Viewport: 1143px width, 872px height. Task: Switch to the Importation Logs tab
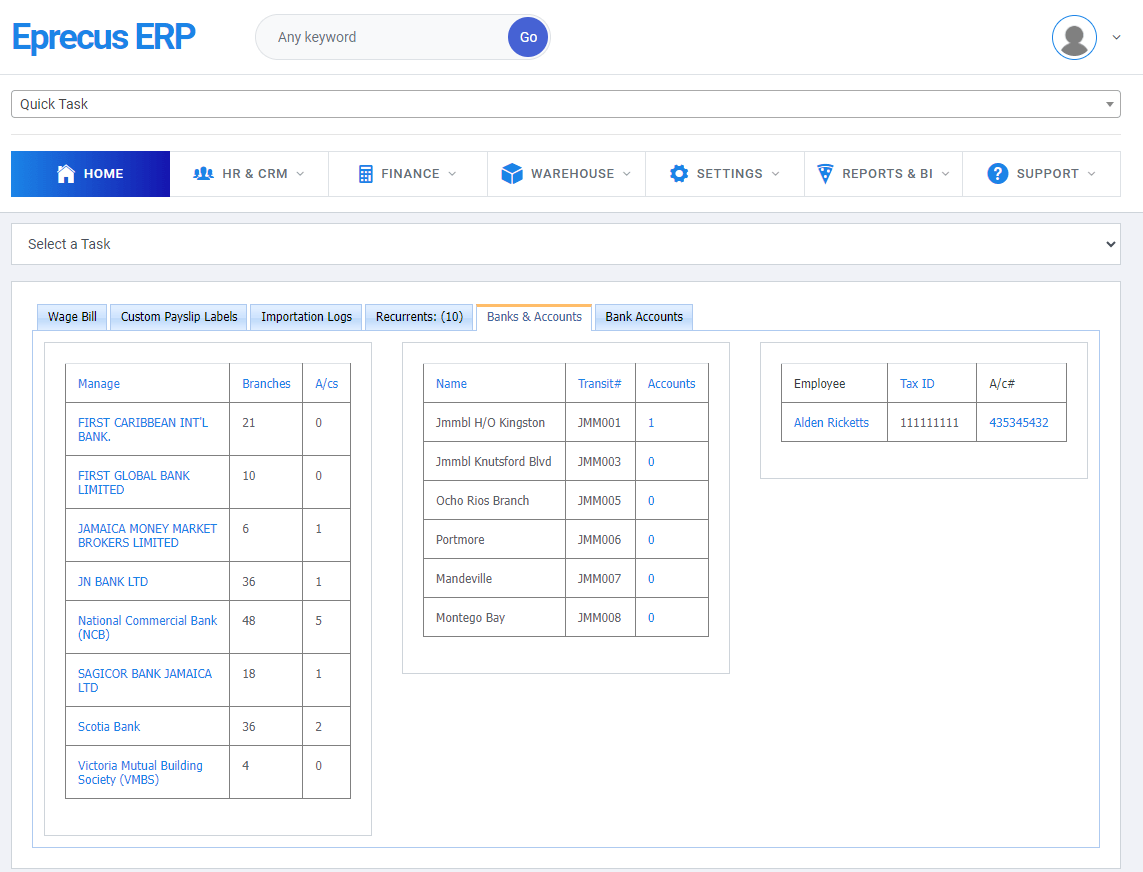point(306,317)
